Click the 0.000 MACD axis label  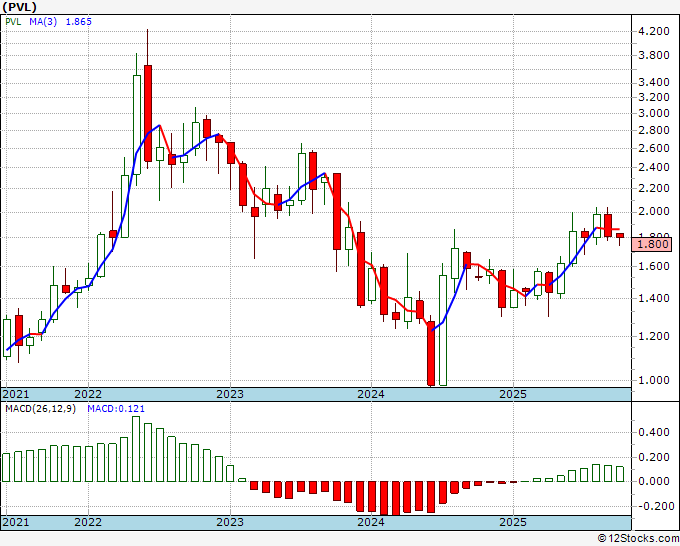[654, 481]
